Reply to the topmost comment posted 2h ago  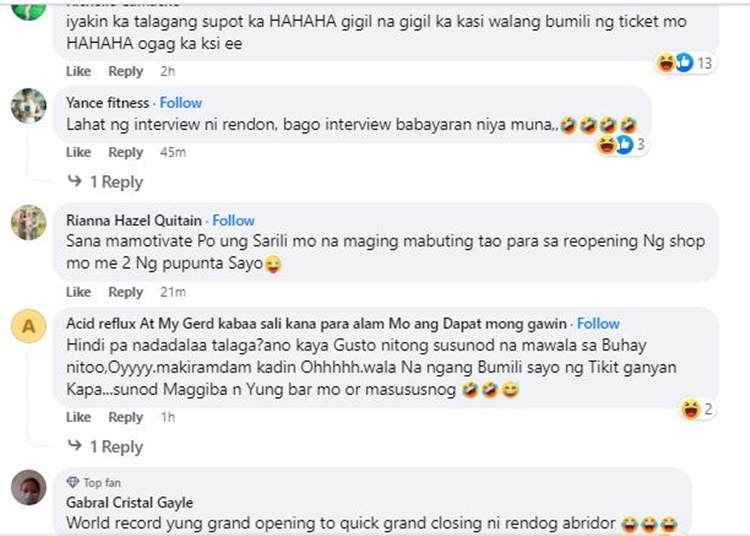[x=125, y=71]
